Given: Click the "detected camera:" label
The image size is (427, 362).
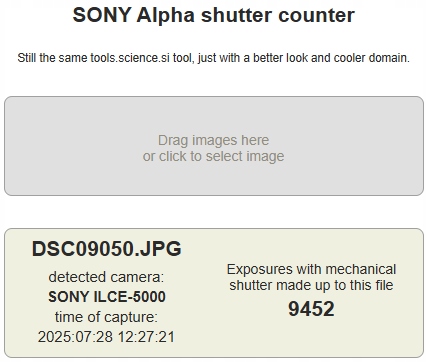Looking at the screenshot, I should click(106, 277).
